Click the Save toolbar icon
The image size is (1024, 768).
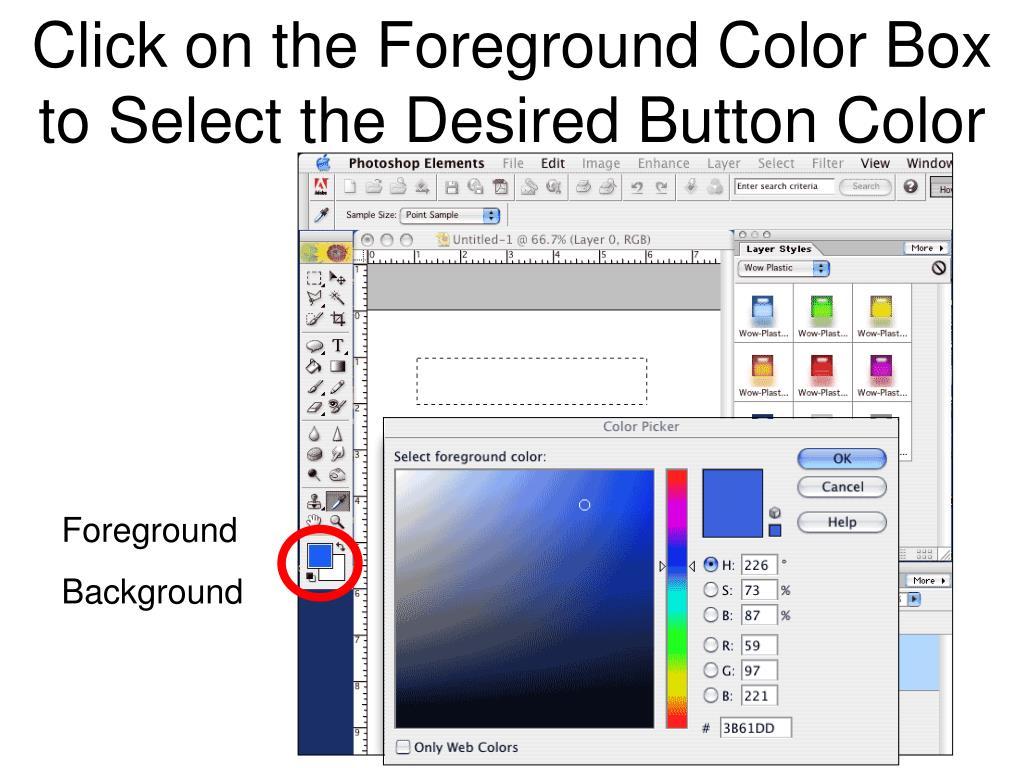[x=451, y=188]
